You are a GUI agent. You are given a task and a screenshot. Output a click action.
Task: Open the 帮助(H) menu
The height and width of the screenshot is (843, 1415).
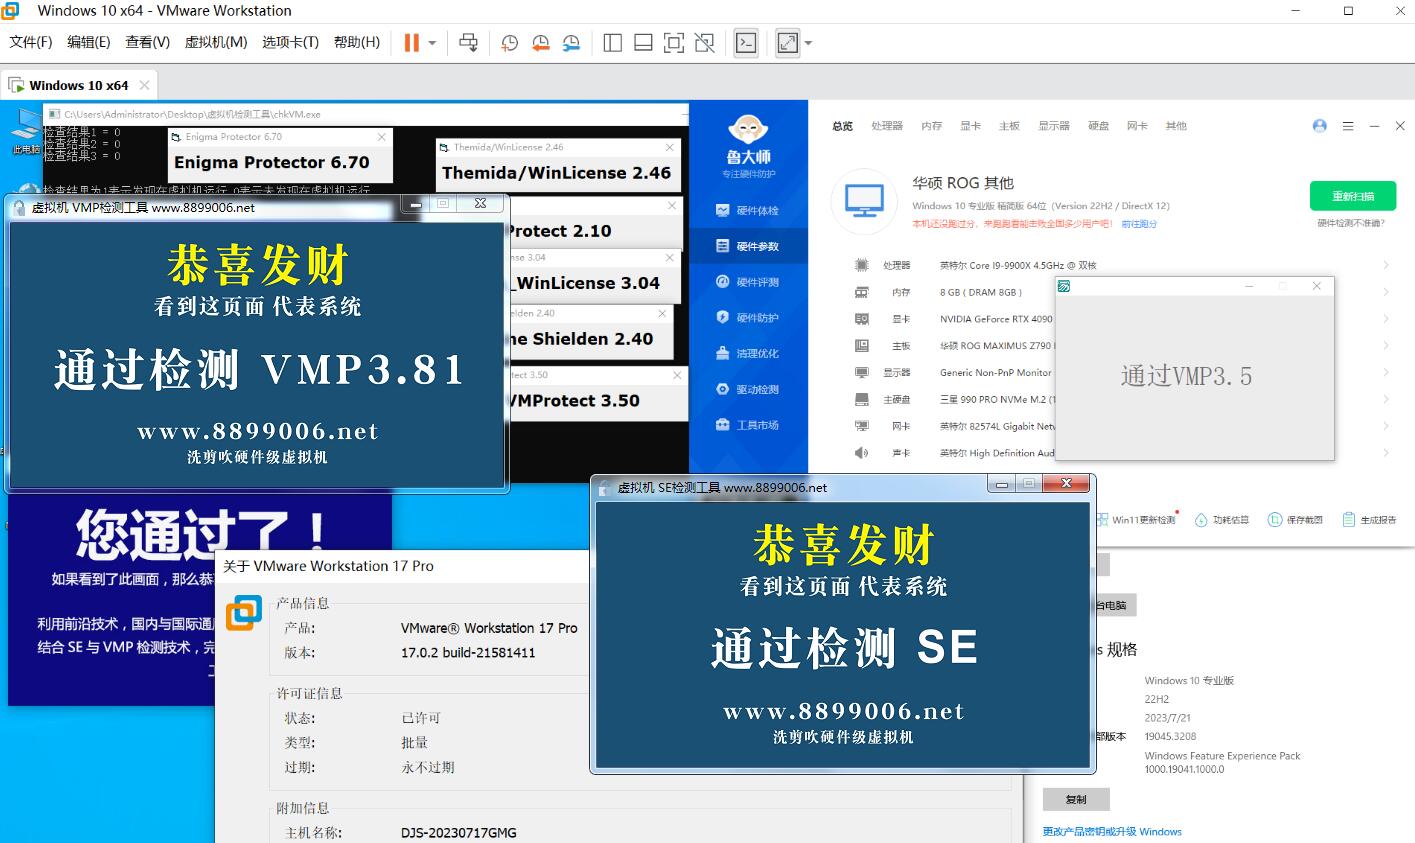[357, 42]
